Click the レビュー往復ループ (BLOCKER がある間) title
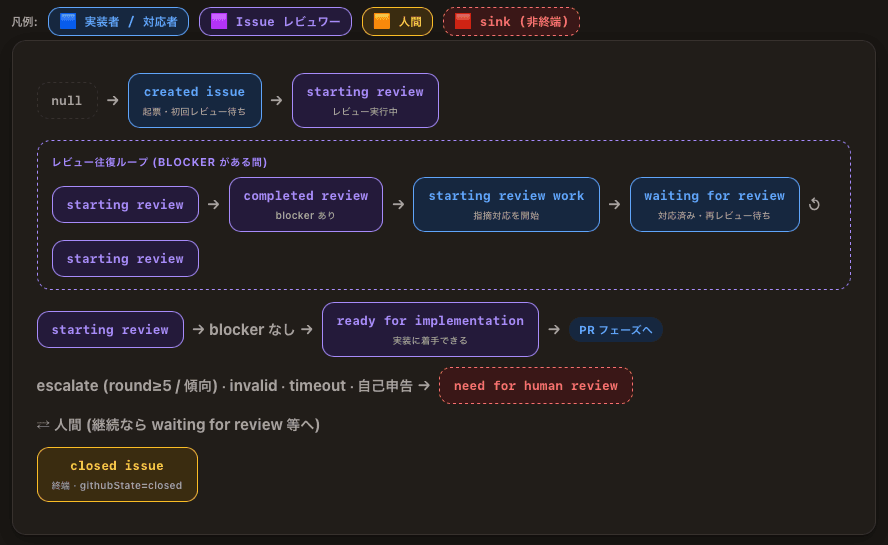 (x=159, y=162)
